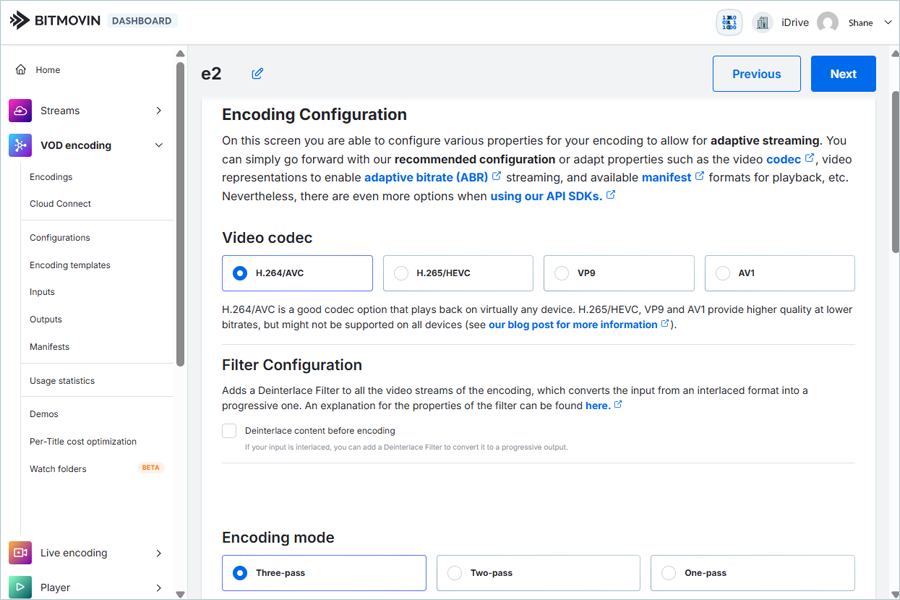Go to Watch folders menu item
Screen dimensions: 900x600
coord(58,469)
